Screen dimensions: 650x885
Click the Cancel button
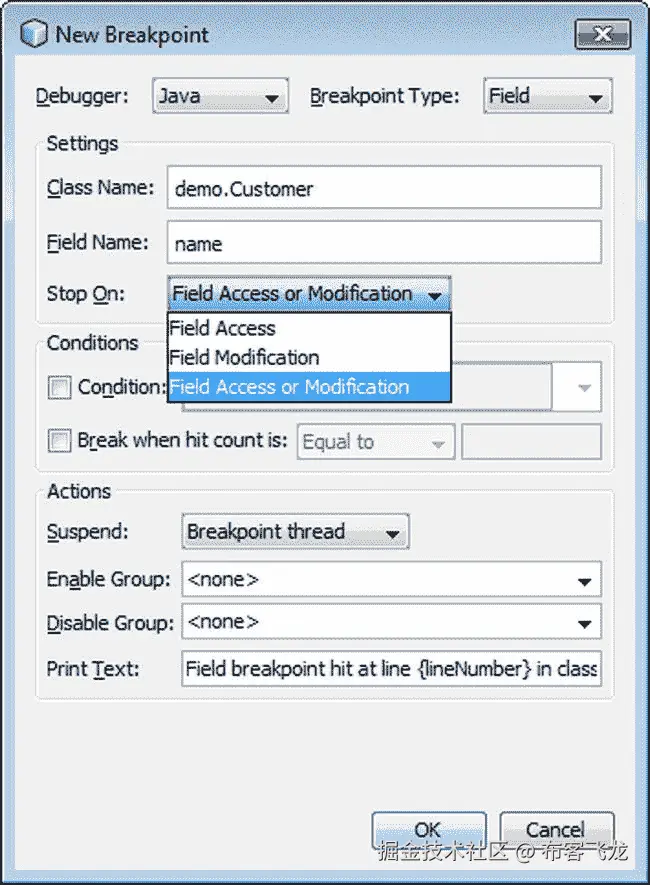coord(556,830)
